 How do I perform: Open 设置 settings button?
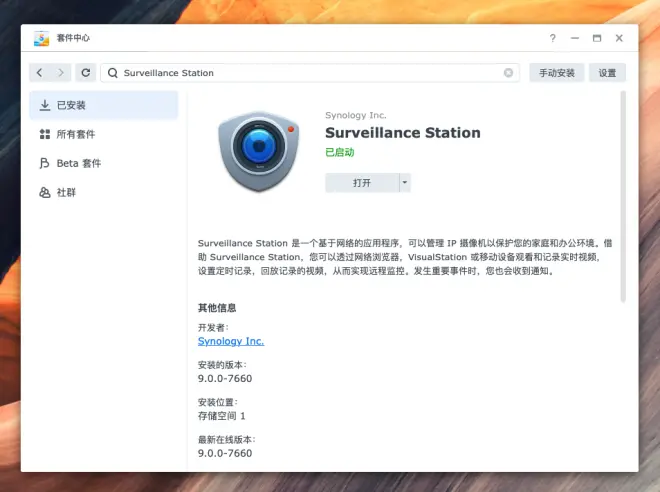(x=607, y=73)
